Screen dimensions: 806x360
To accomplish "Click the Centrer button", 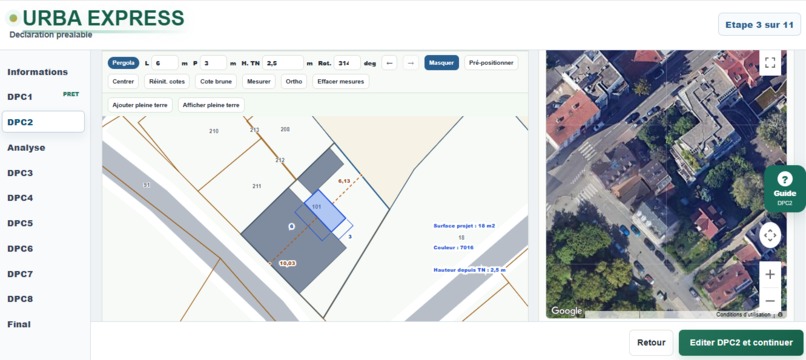I will point(123,81).
